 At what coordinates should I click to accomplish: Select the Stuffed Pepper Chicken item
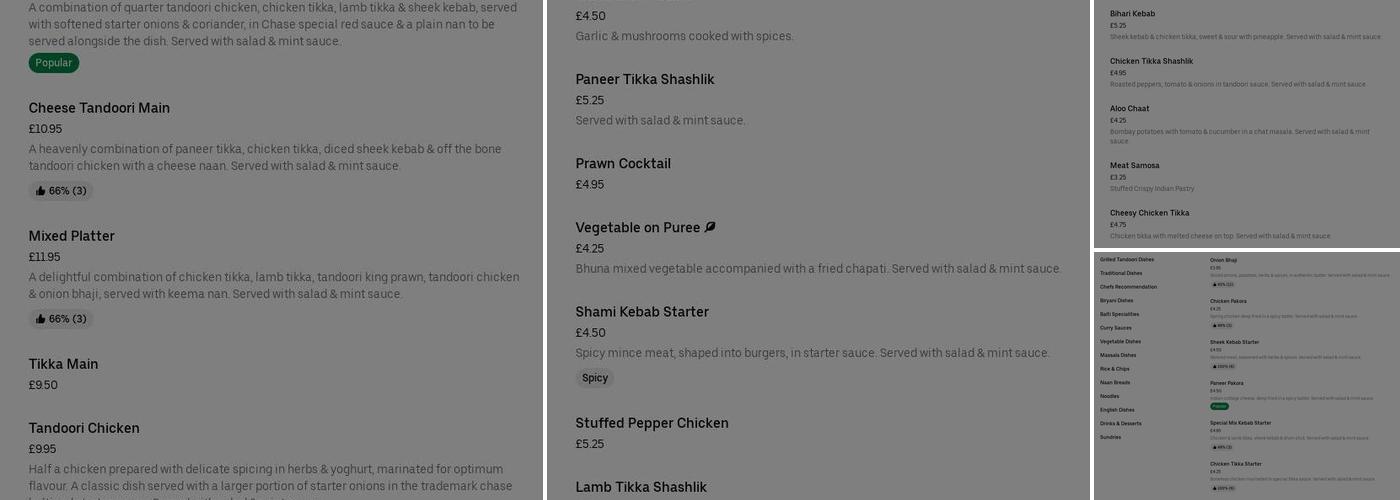click(652, 424)
